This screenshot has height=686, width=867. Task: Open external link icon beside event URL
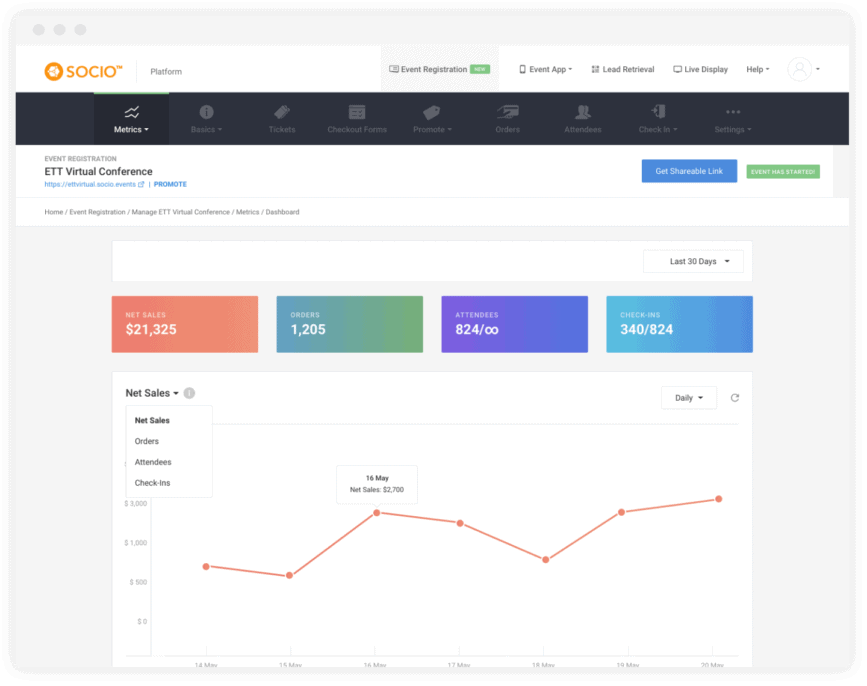[141, 185]
